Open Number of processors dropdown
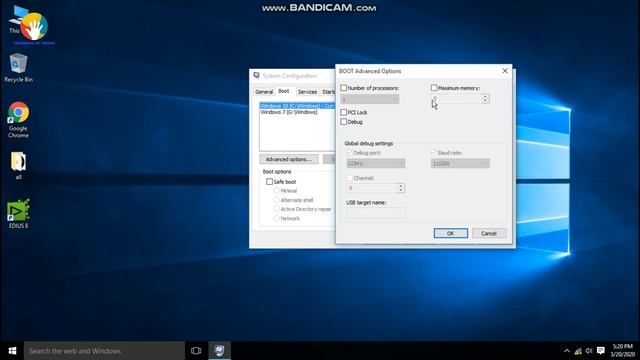 [370, 99]
